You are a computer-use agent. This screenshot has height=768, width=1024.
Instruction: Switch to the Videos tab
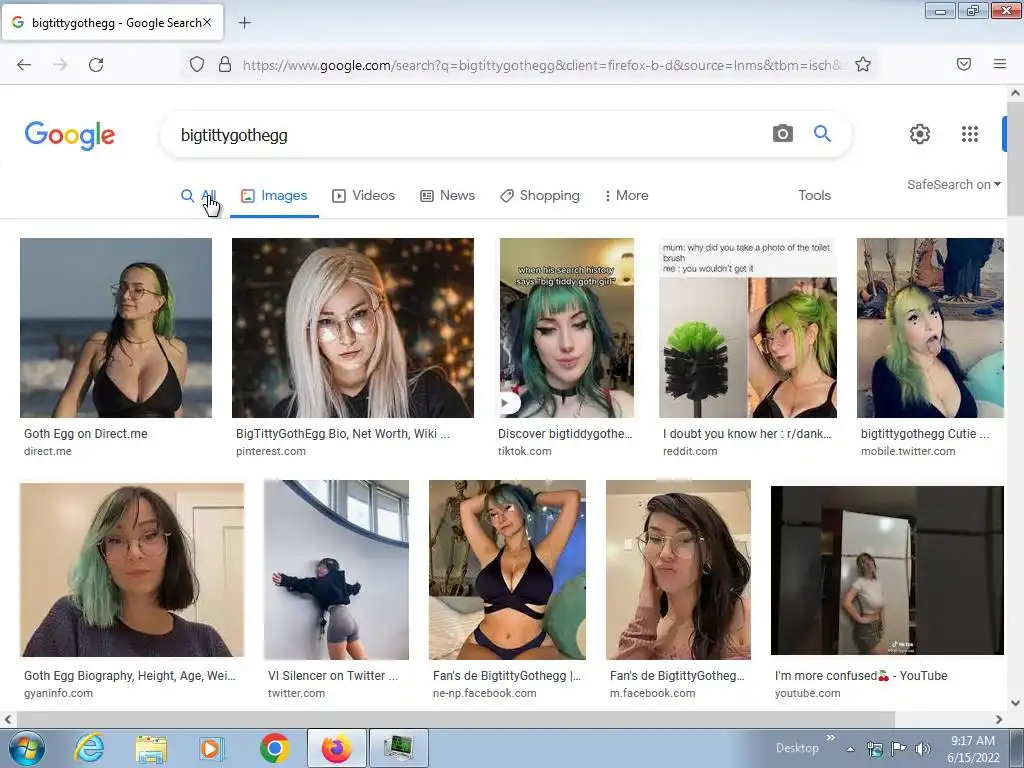pos(364,195)
